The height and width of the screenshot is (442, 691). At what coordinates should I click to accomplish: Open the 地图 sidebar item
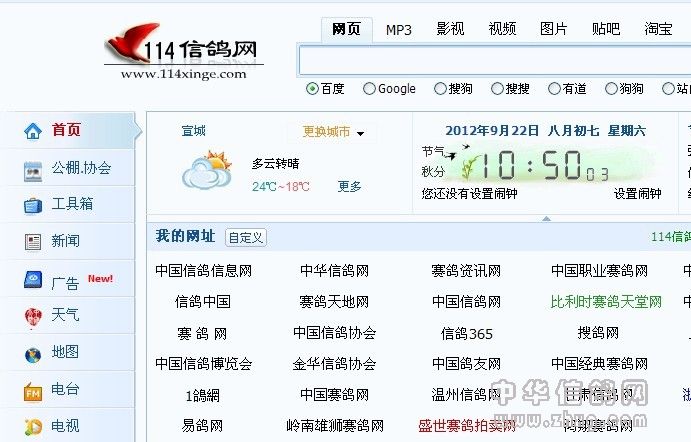tap(67, 353)
